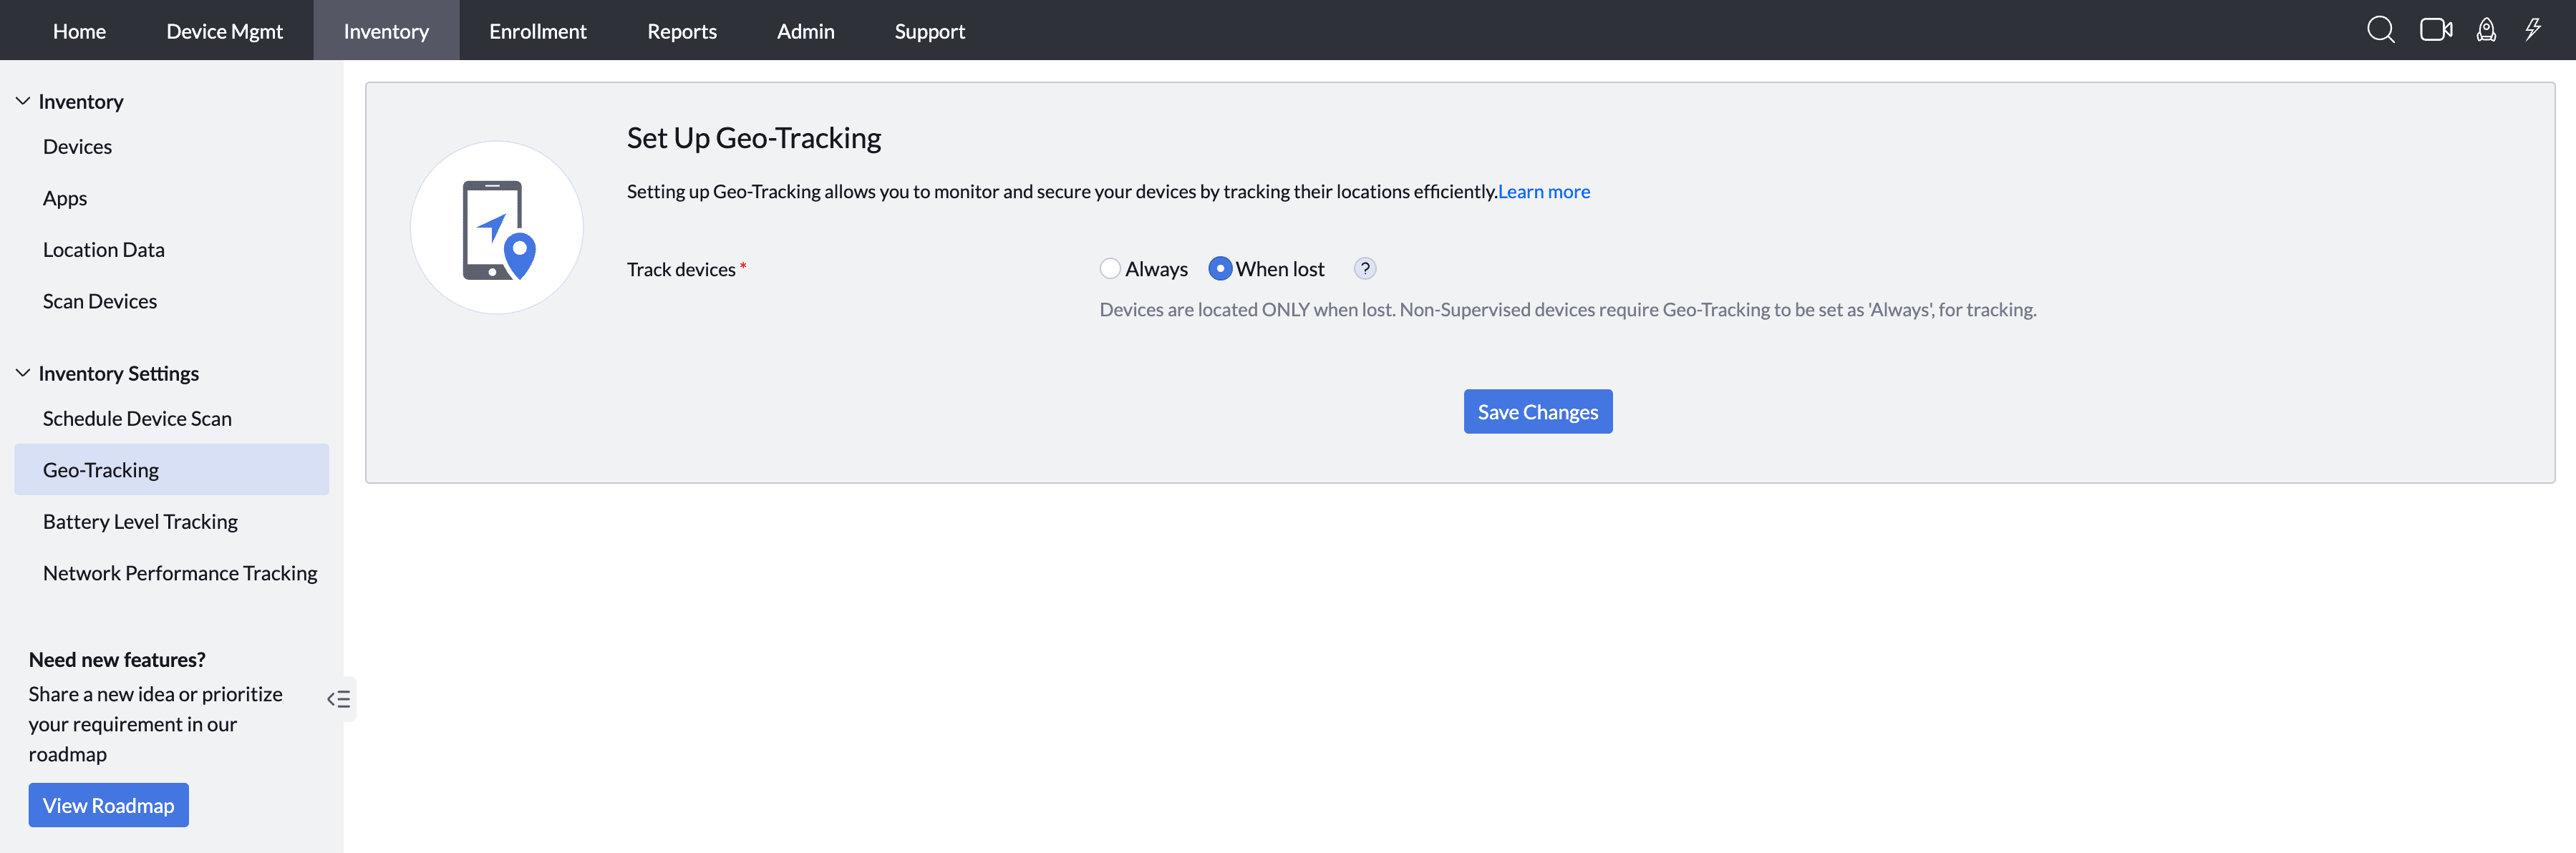Open the video camera icon
This screenshot has height=853, width=2576.
(x=2435, y=30)
